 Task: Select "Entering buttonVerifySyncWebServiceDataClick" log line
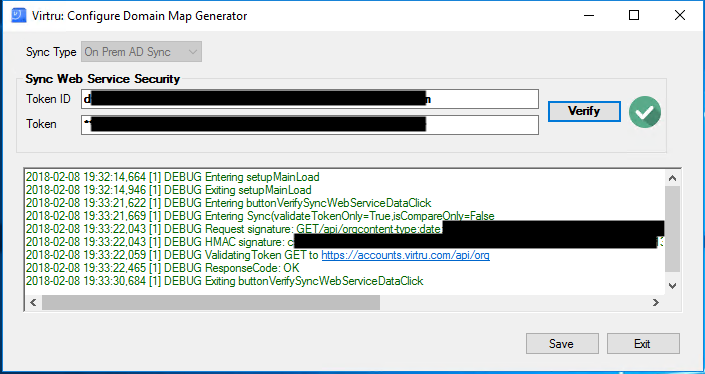[228, 203]
